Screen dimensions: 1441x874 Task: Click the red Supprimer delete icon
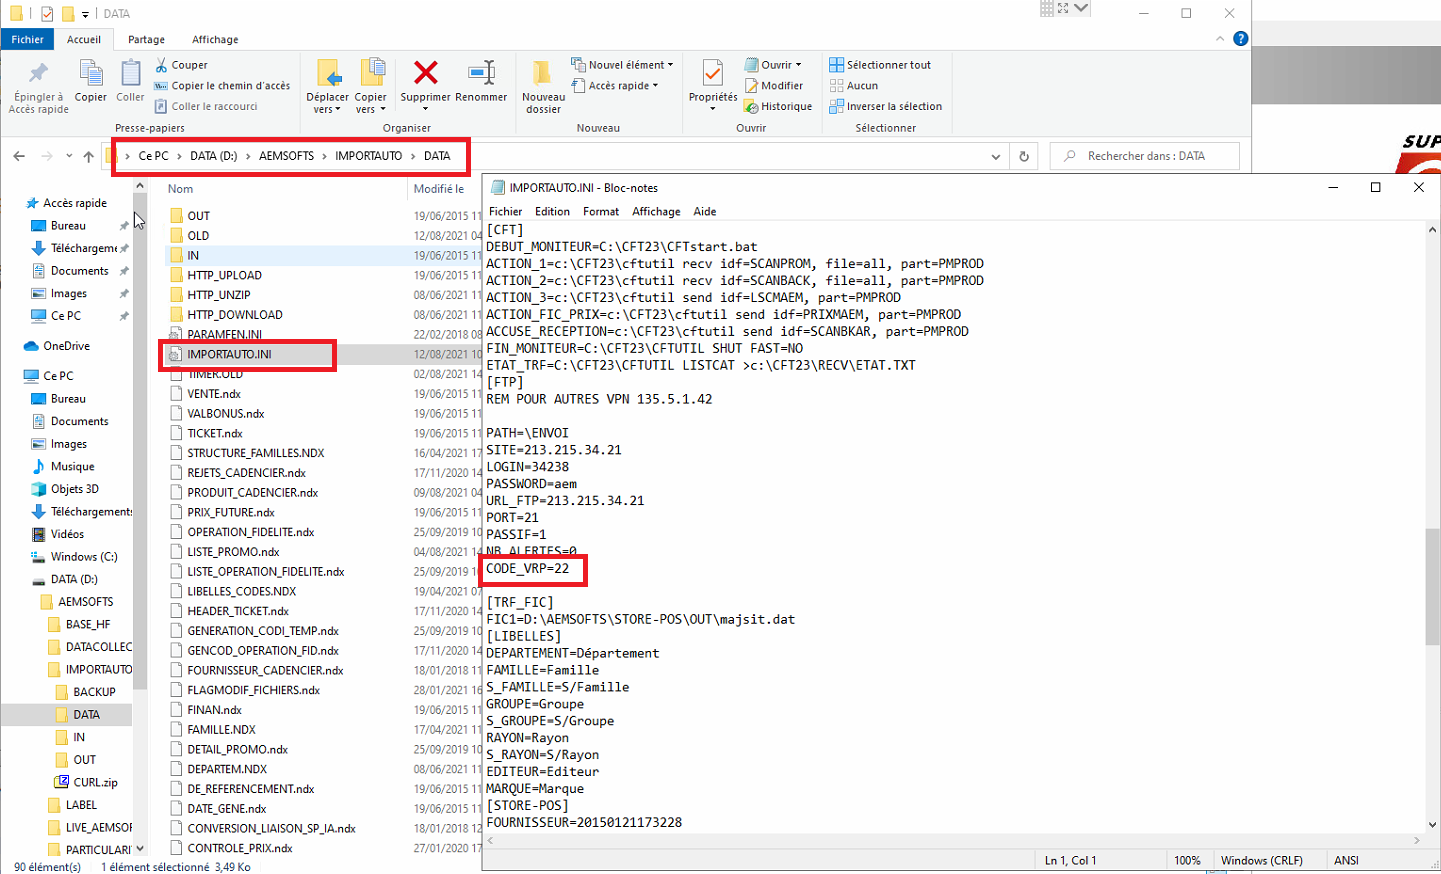pos(425,74)
